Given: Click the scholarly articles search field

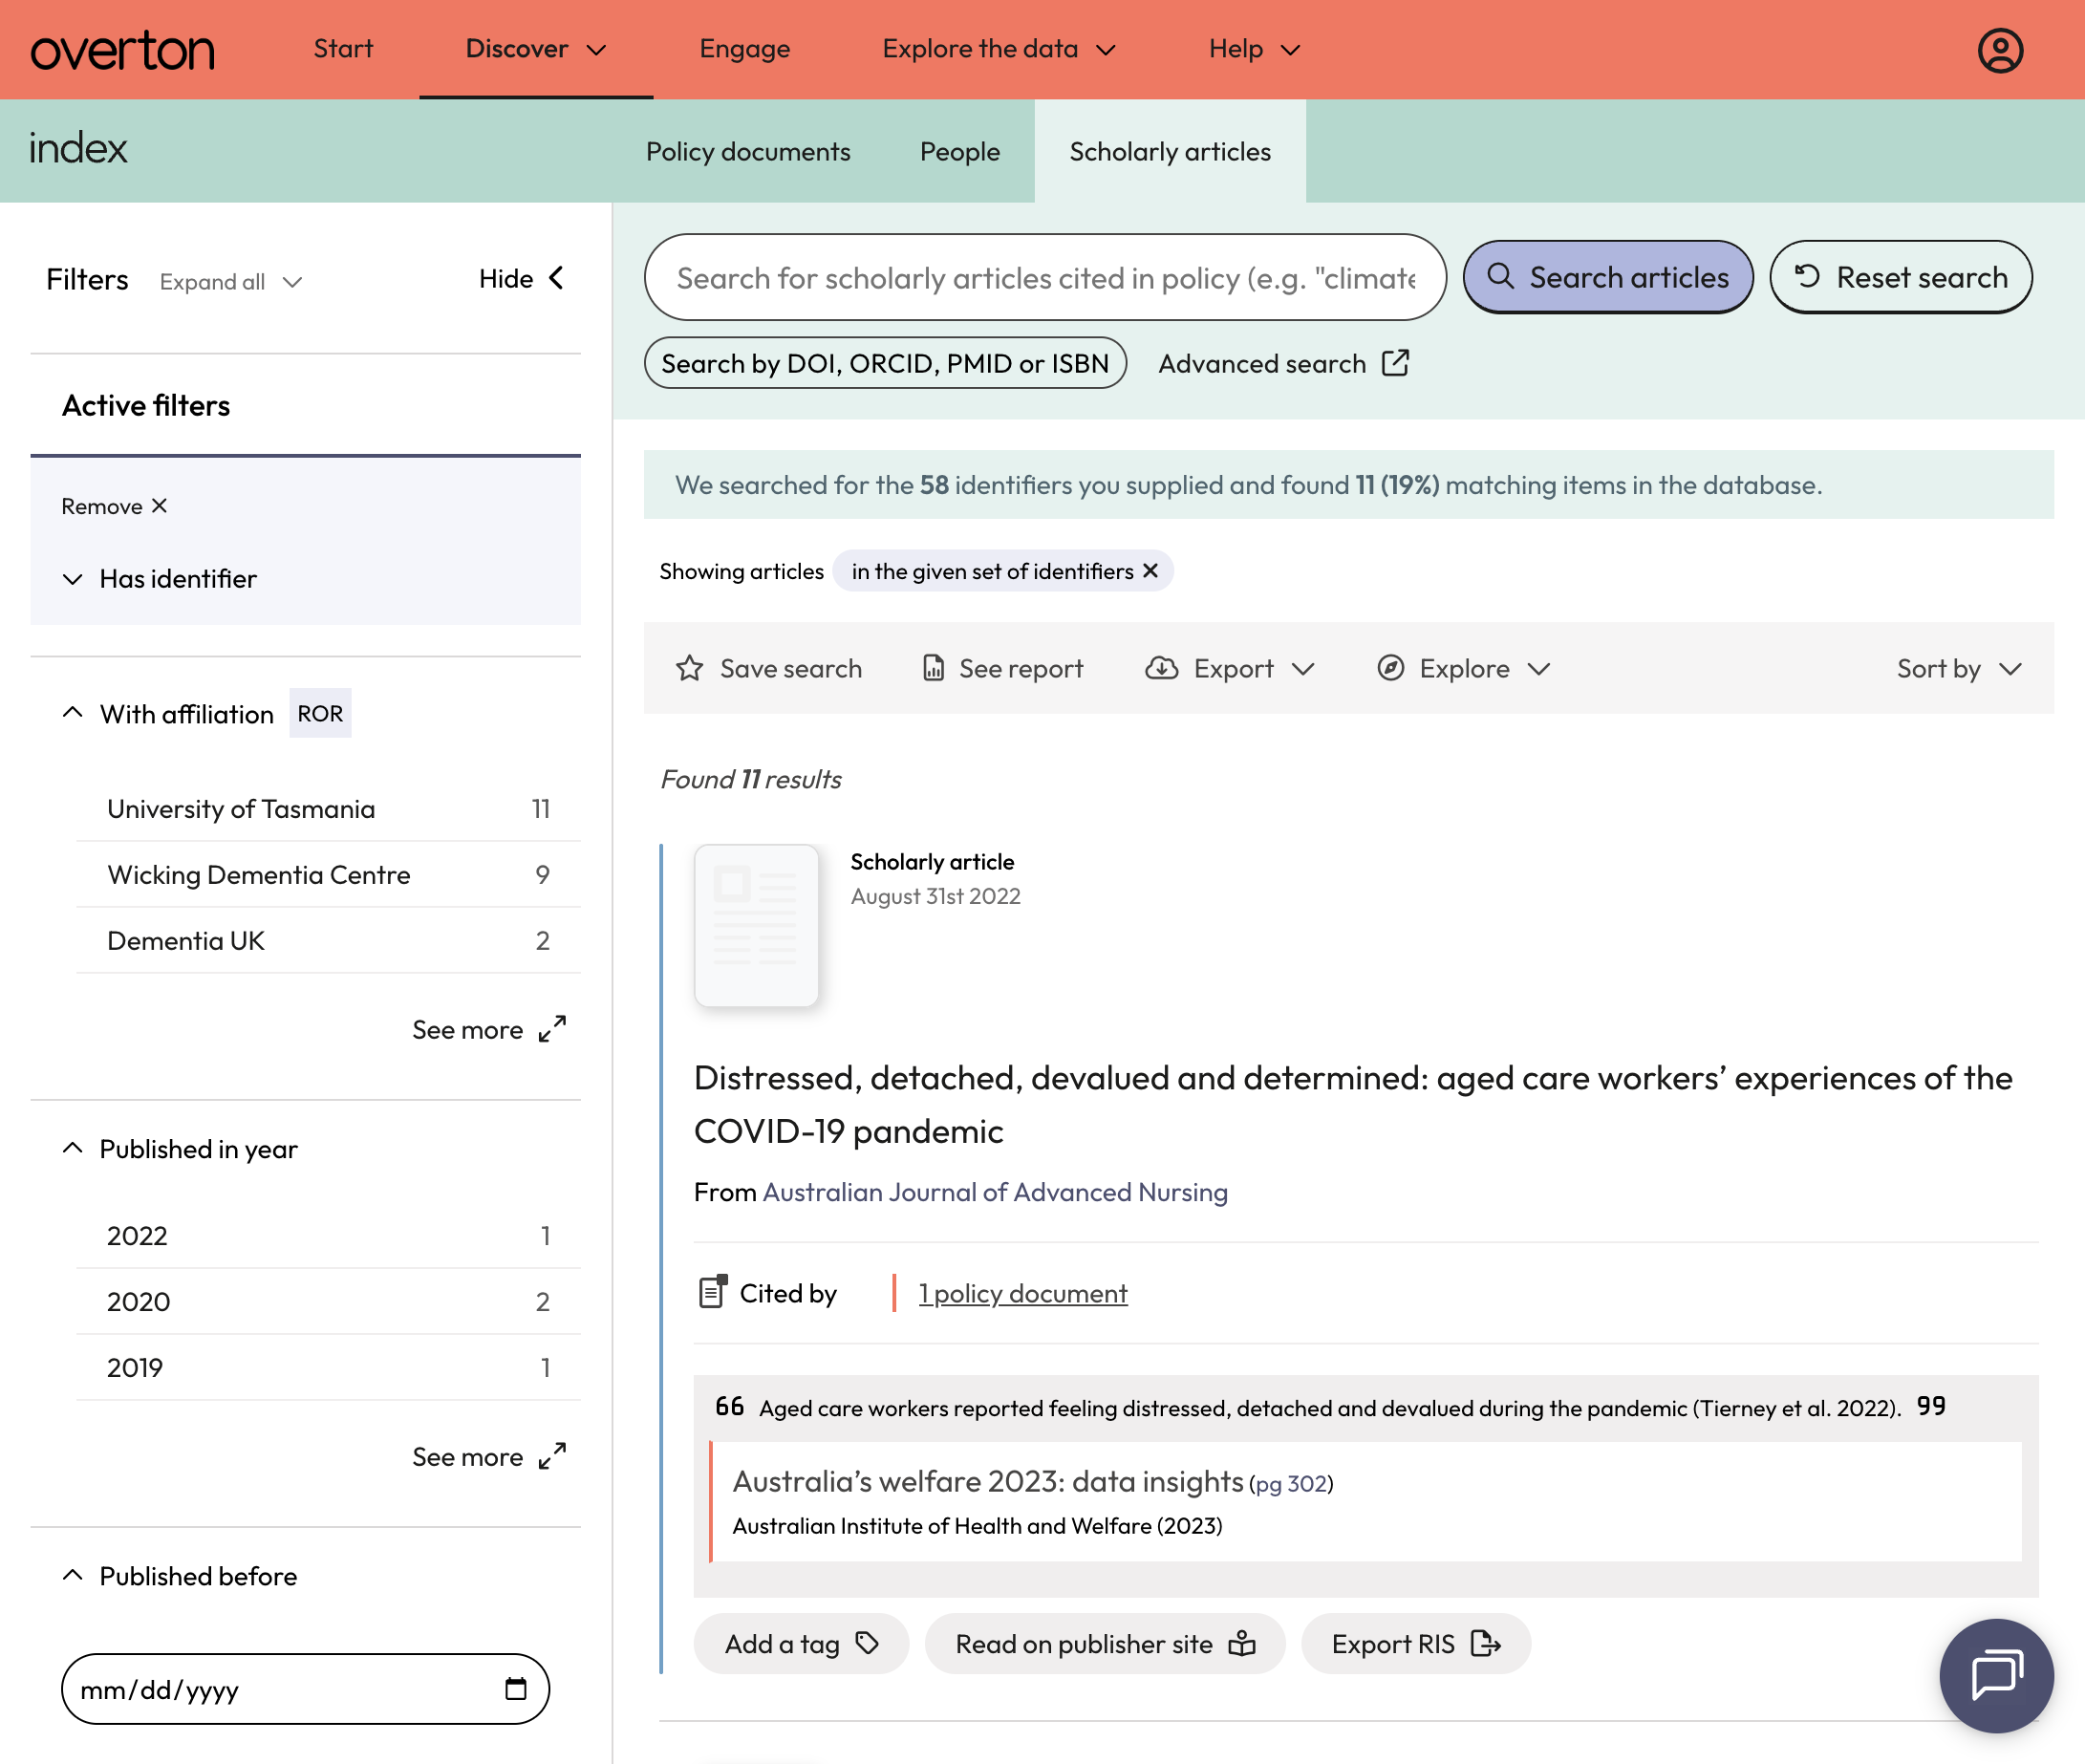Looking at the screenshot, I should click(x=1045, y=277).
